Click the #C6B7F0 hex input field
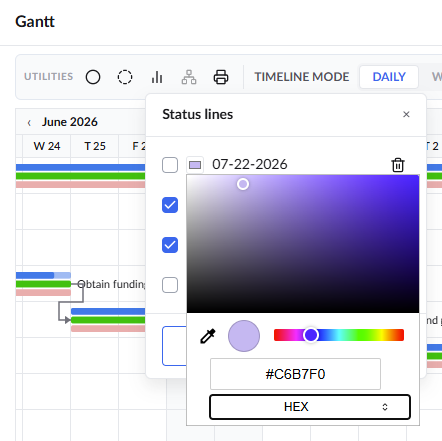442x441 pixels. click(x=295, y=374)
